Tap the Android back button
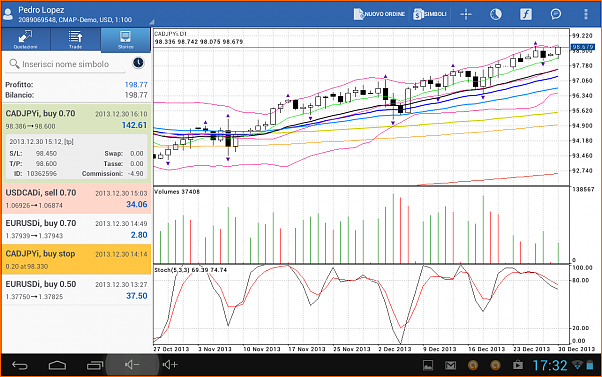This screenshot has height=377, width=602. pos(20,365)
